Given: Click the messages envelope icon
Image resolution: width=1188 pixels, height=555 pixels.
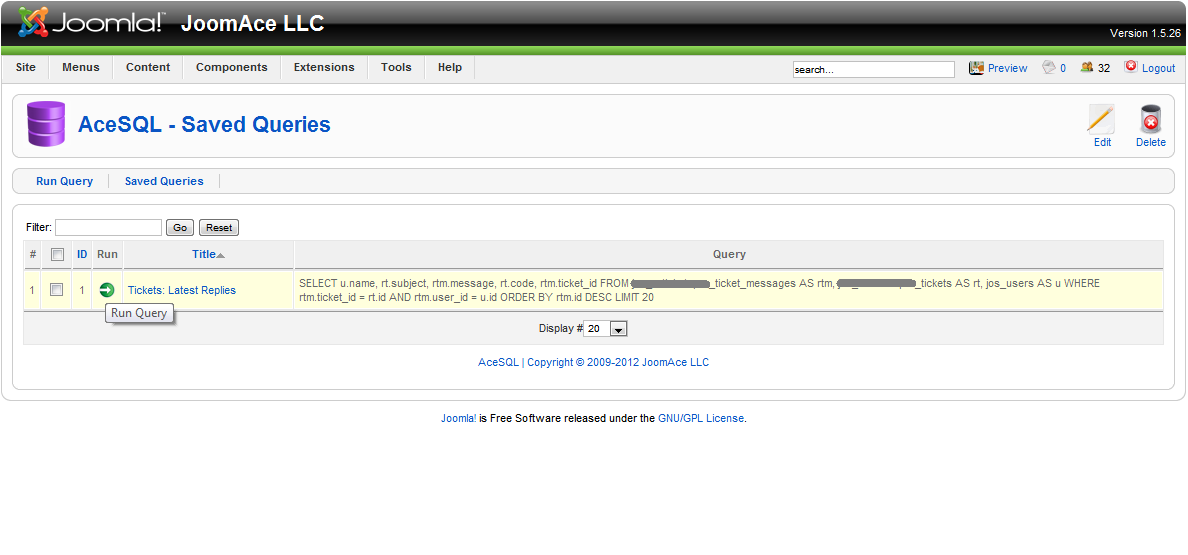Looking at the screenshot, I should [1049, 67].
